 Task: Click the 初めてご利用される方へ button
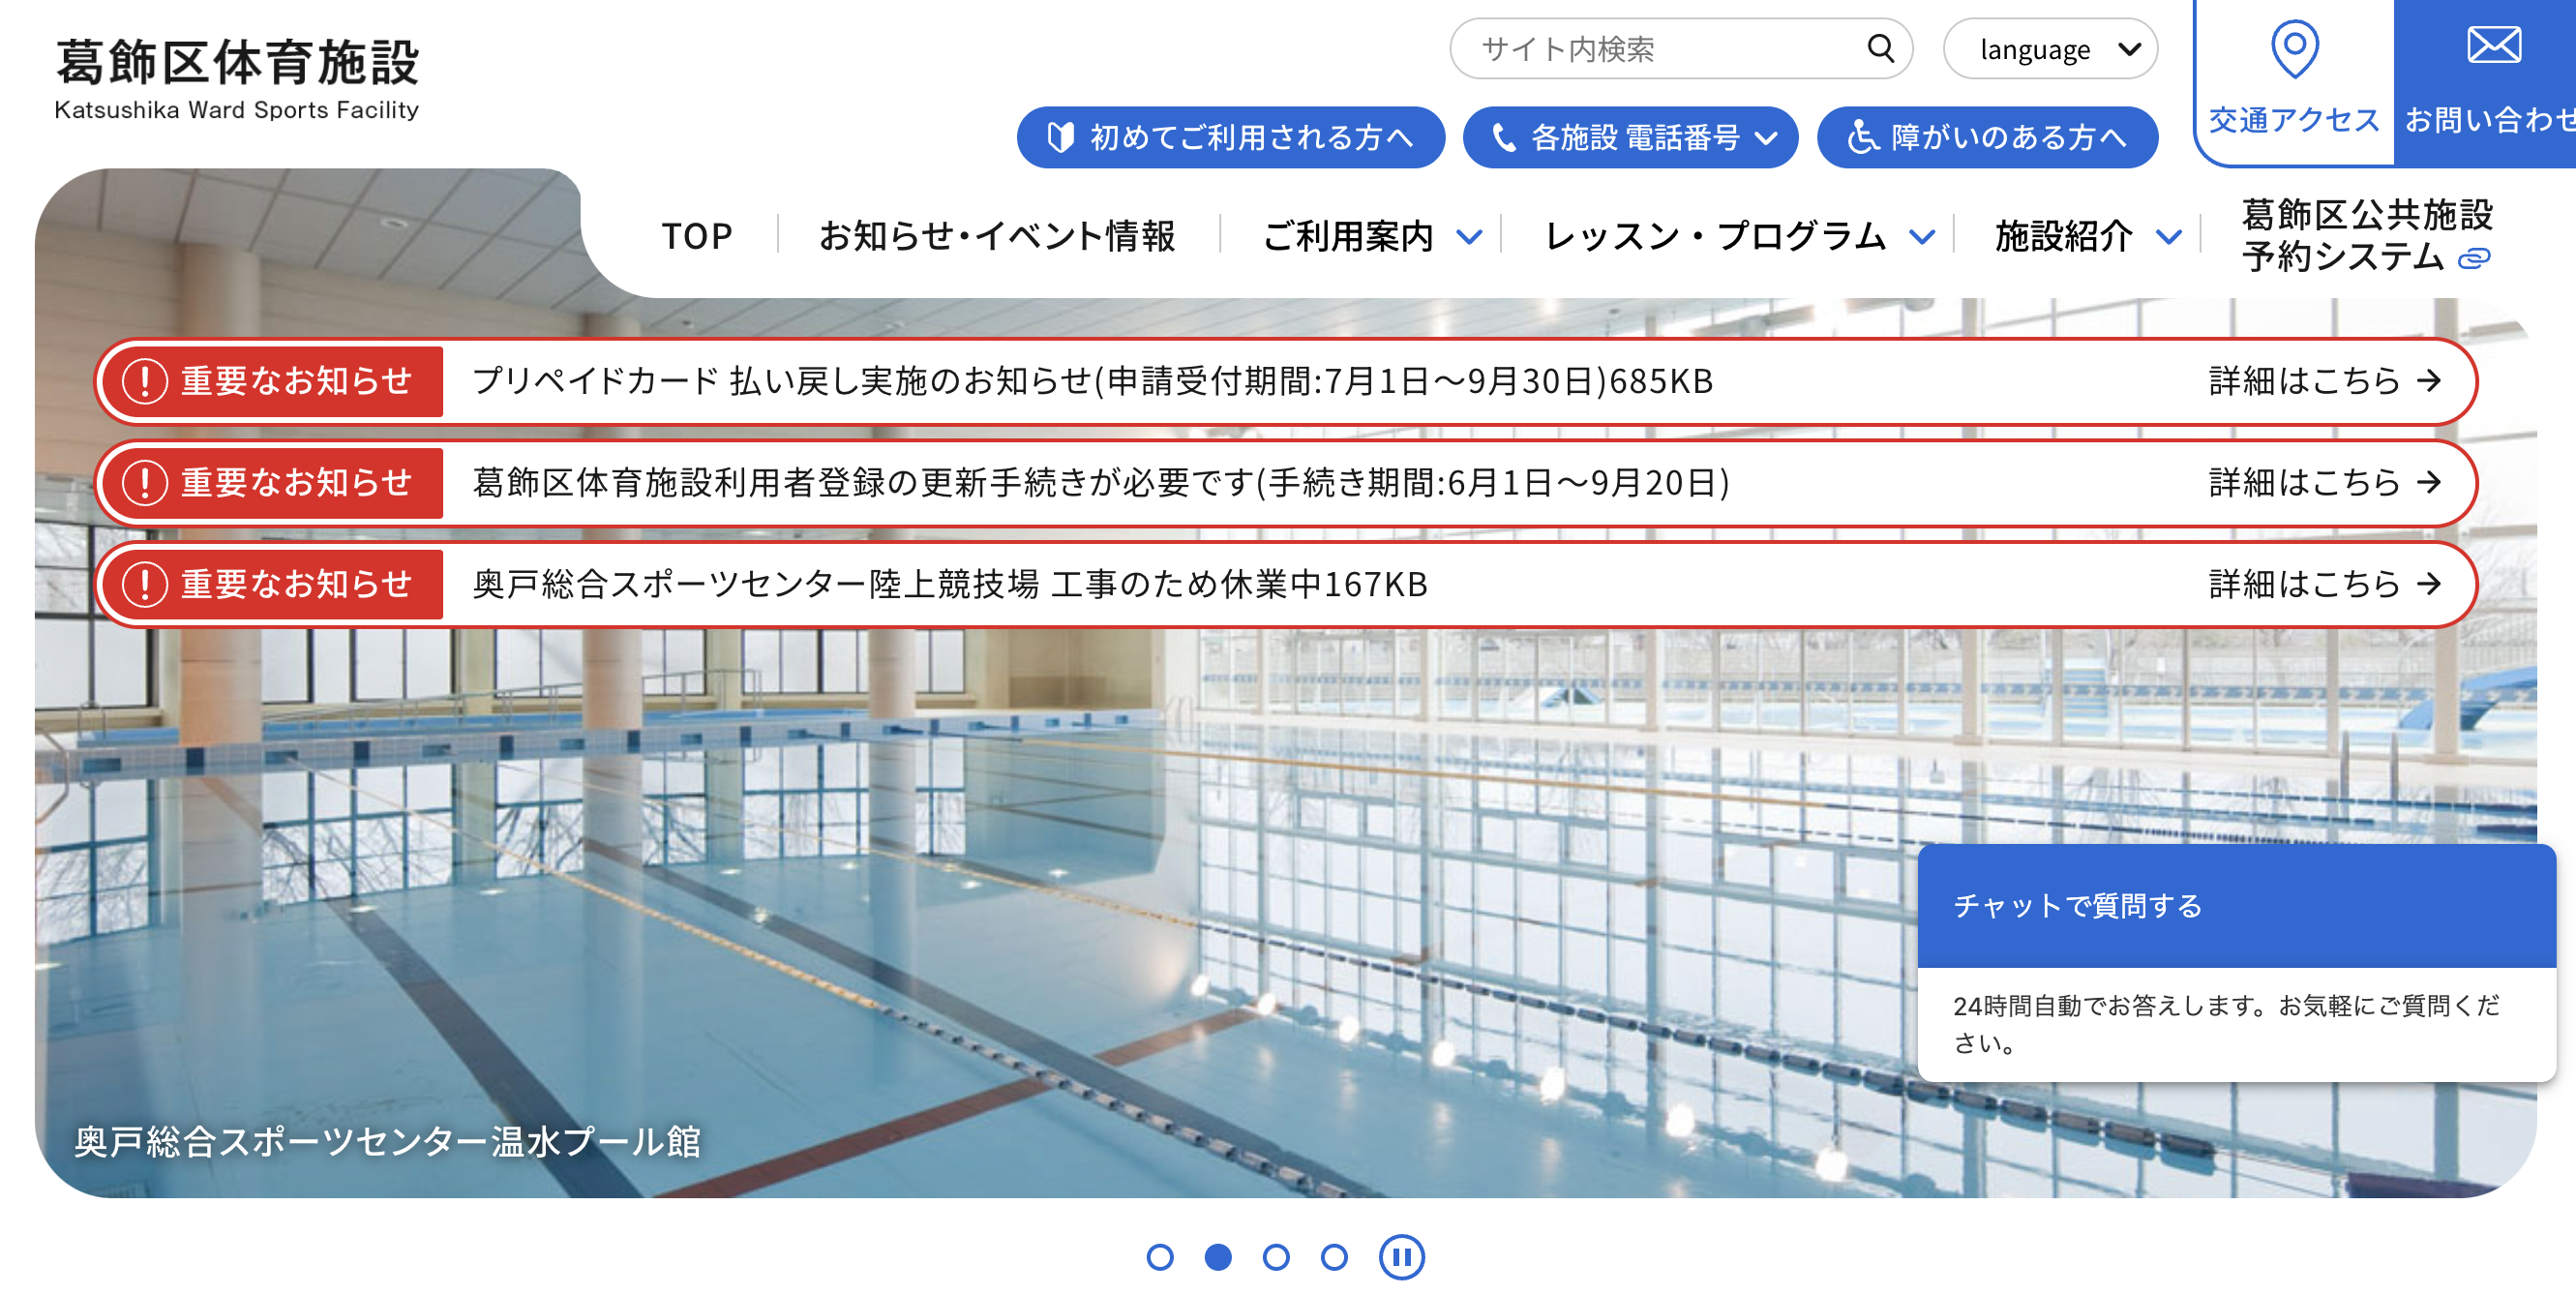tap(1230, 137)
